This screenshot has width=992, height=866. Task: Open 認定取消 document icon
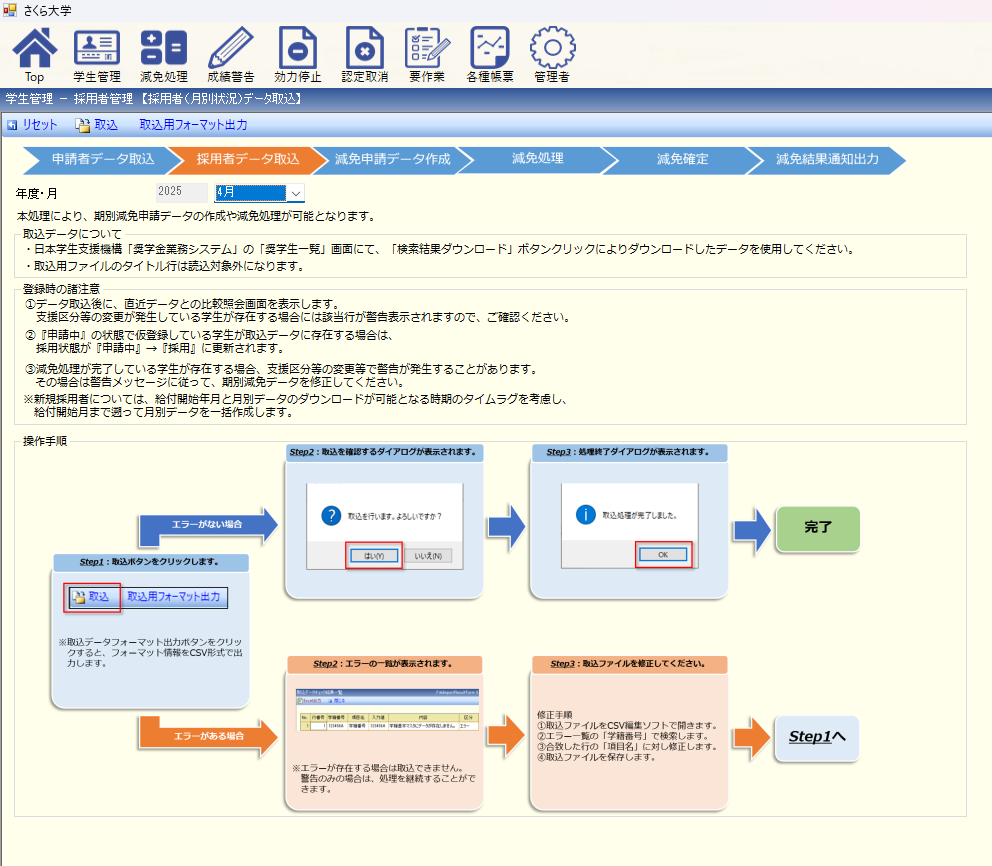[365, 55]
